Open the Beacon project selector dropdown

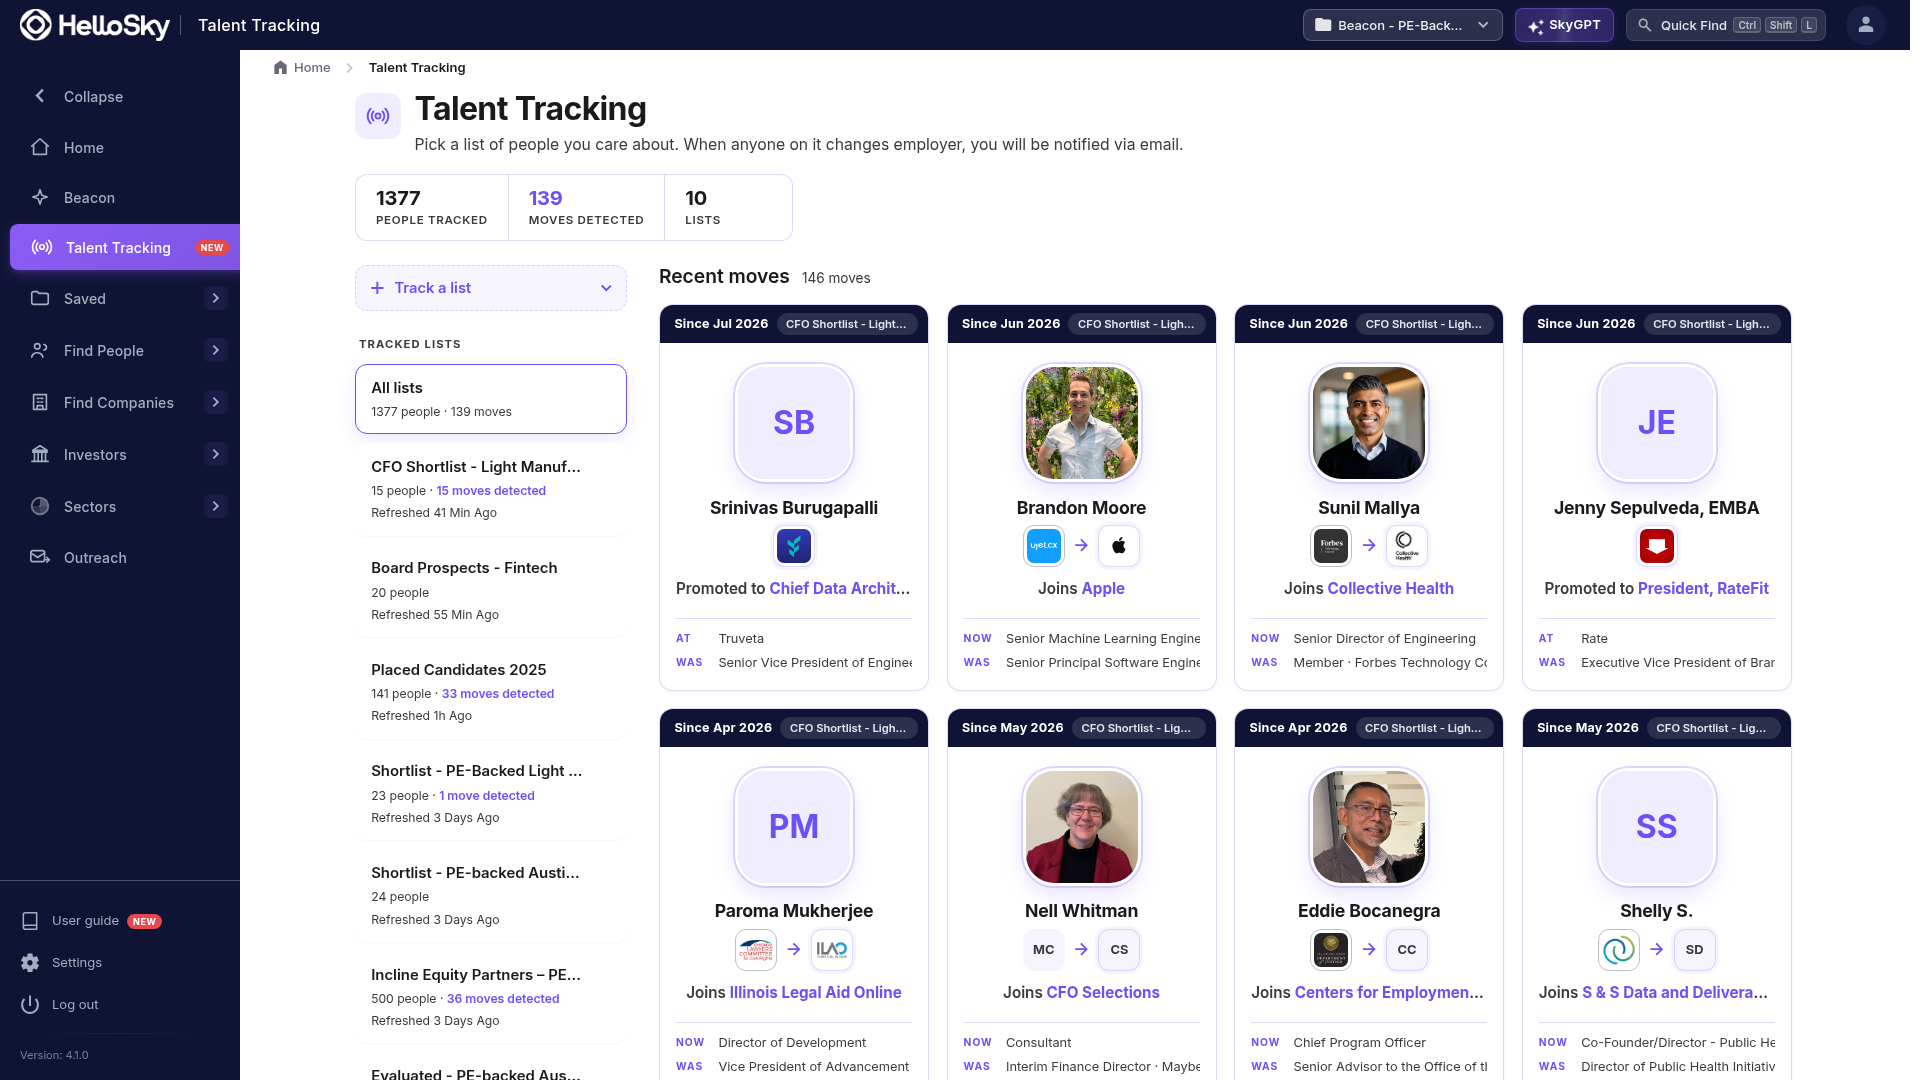(x=1402, y=25)
